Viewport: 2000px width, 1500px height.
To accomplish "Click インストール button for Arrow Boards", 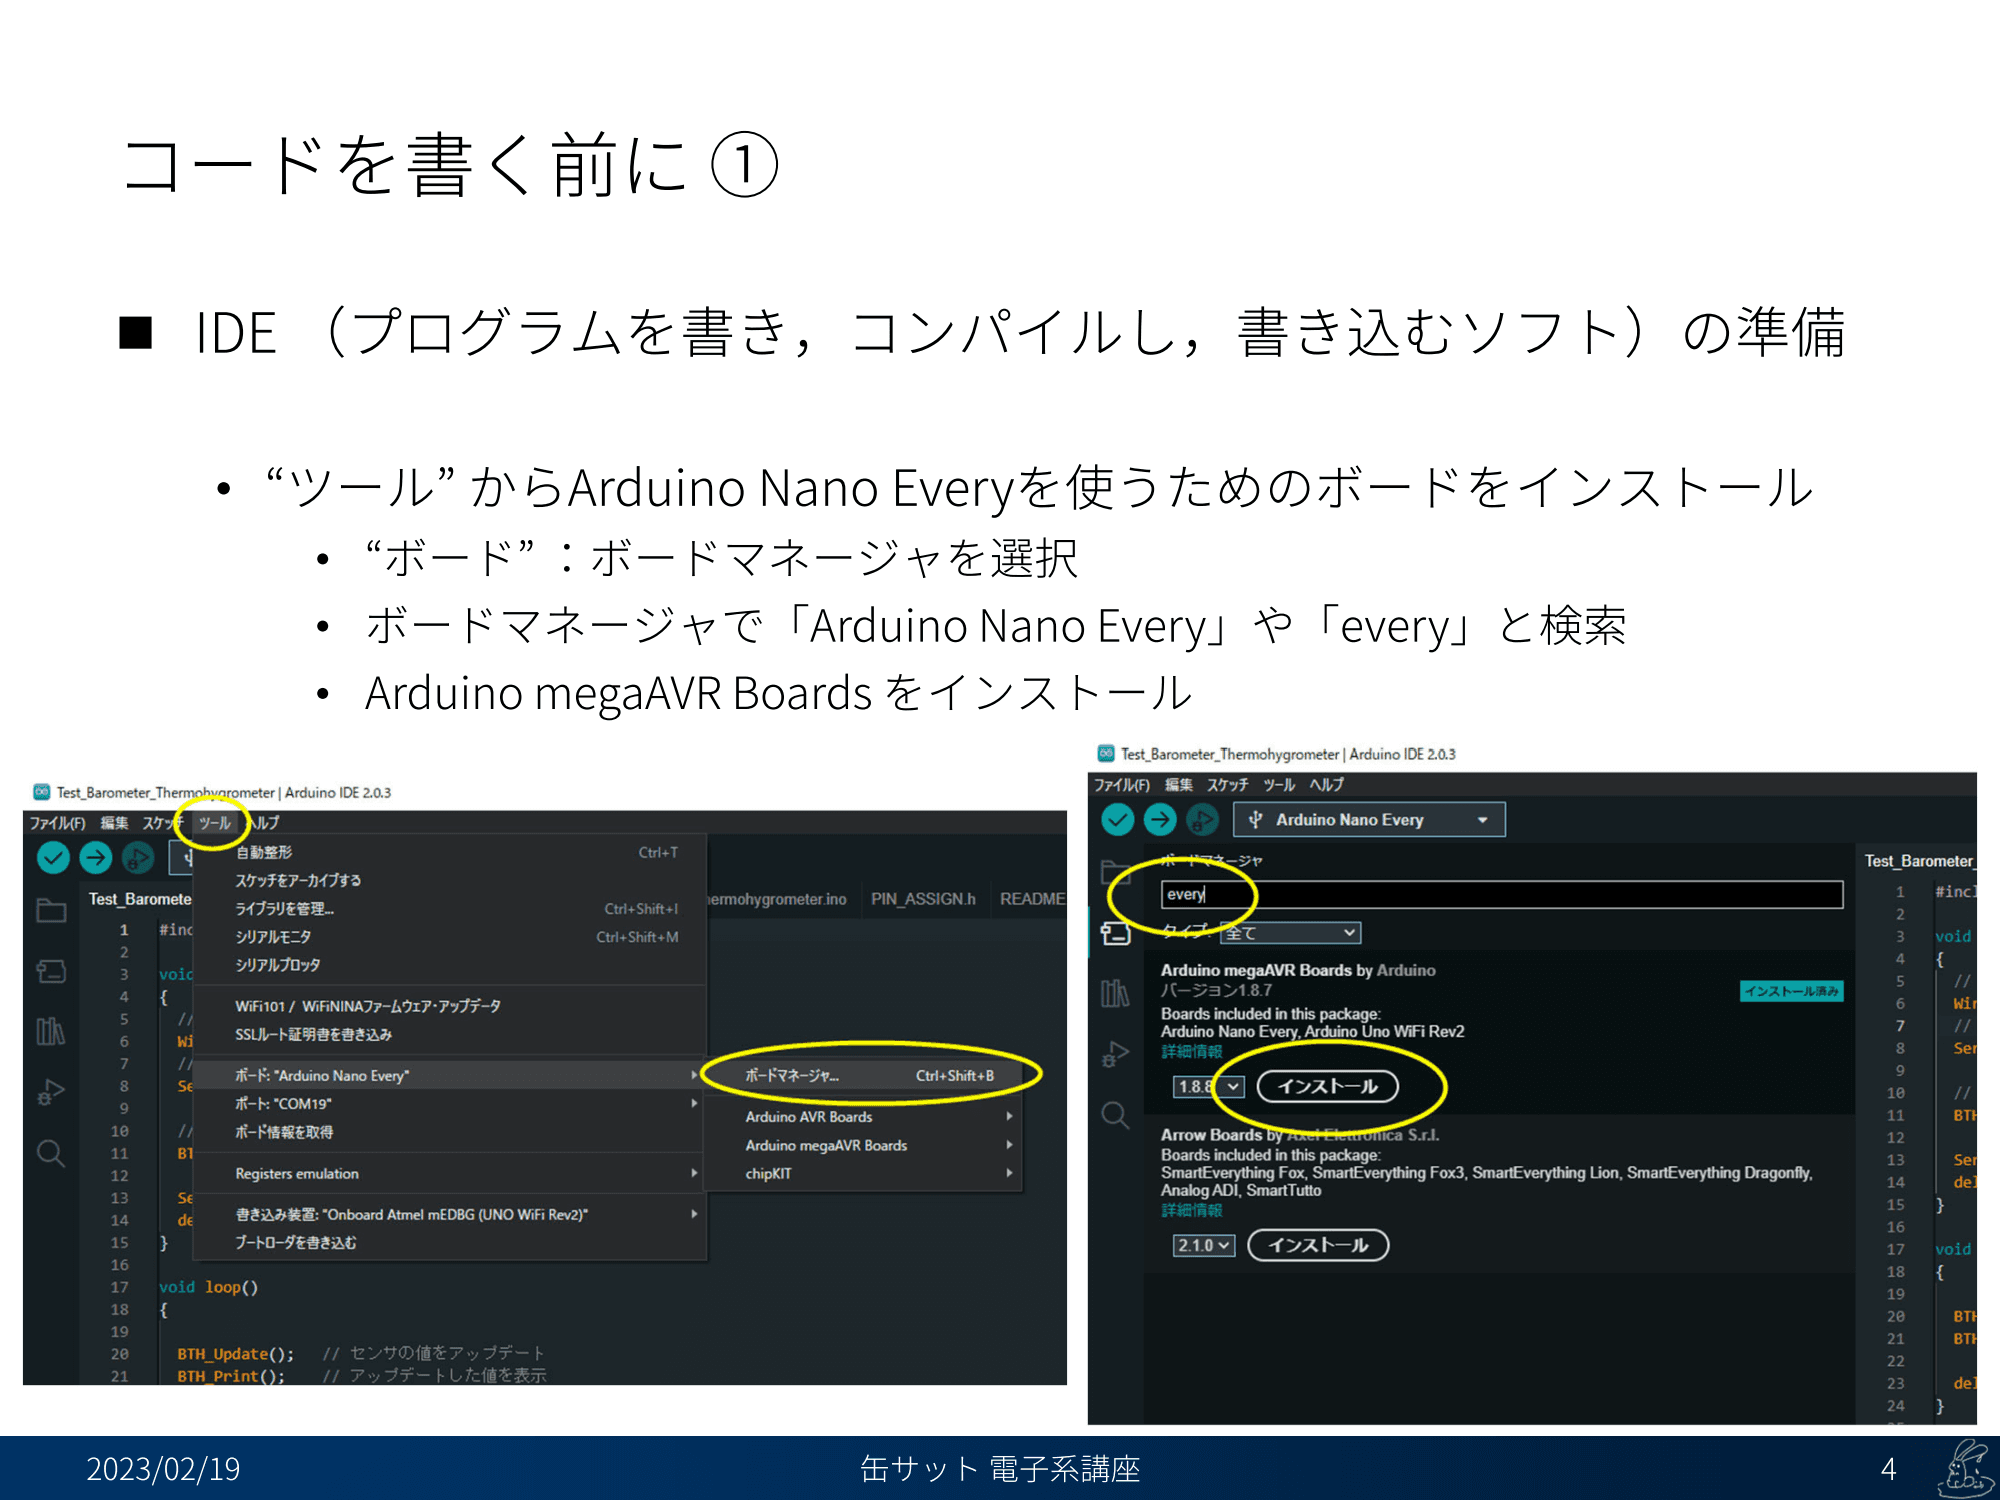I will (x=1318, y=1245).
